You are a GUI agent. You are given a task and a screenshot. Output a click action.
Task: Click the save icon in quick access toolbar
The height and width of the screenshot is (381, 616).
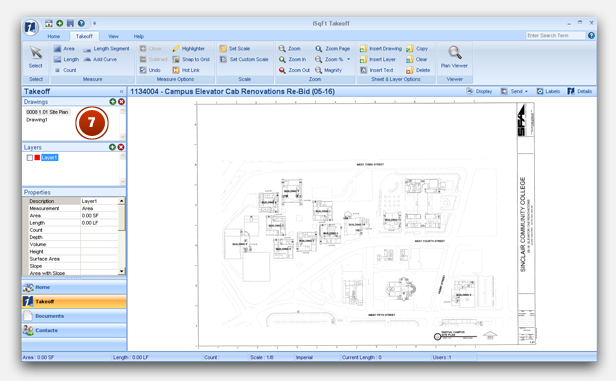pos(70,24)
